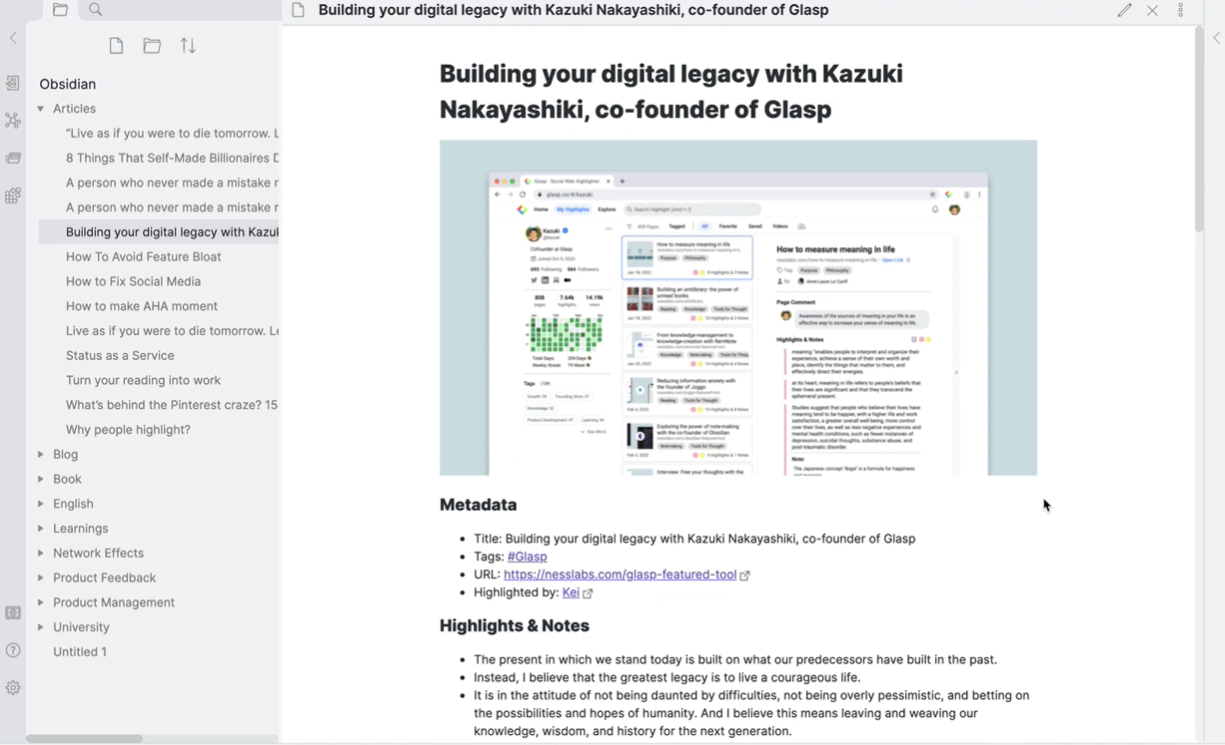Click the note title in header bar
This screenshot has height=745, width=1225.
tap(573, 10)
